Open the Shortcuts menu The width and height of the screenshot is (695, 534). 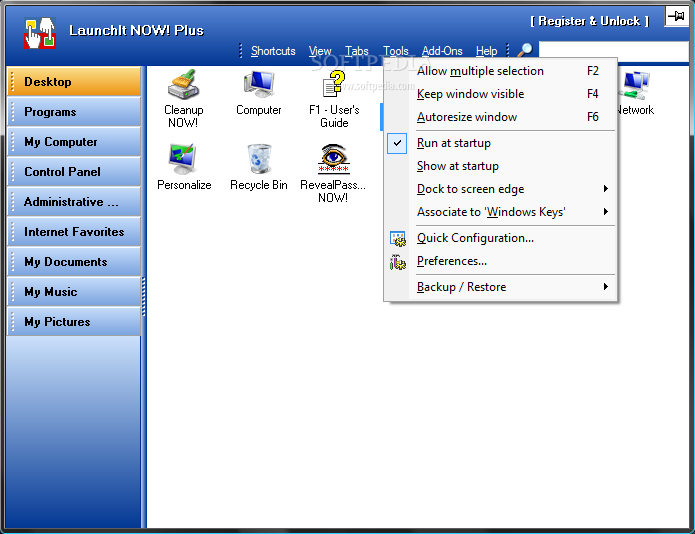pos(273,51)
